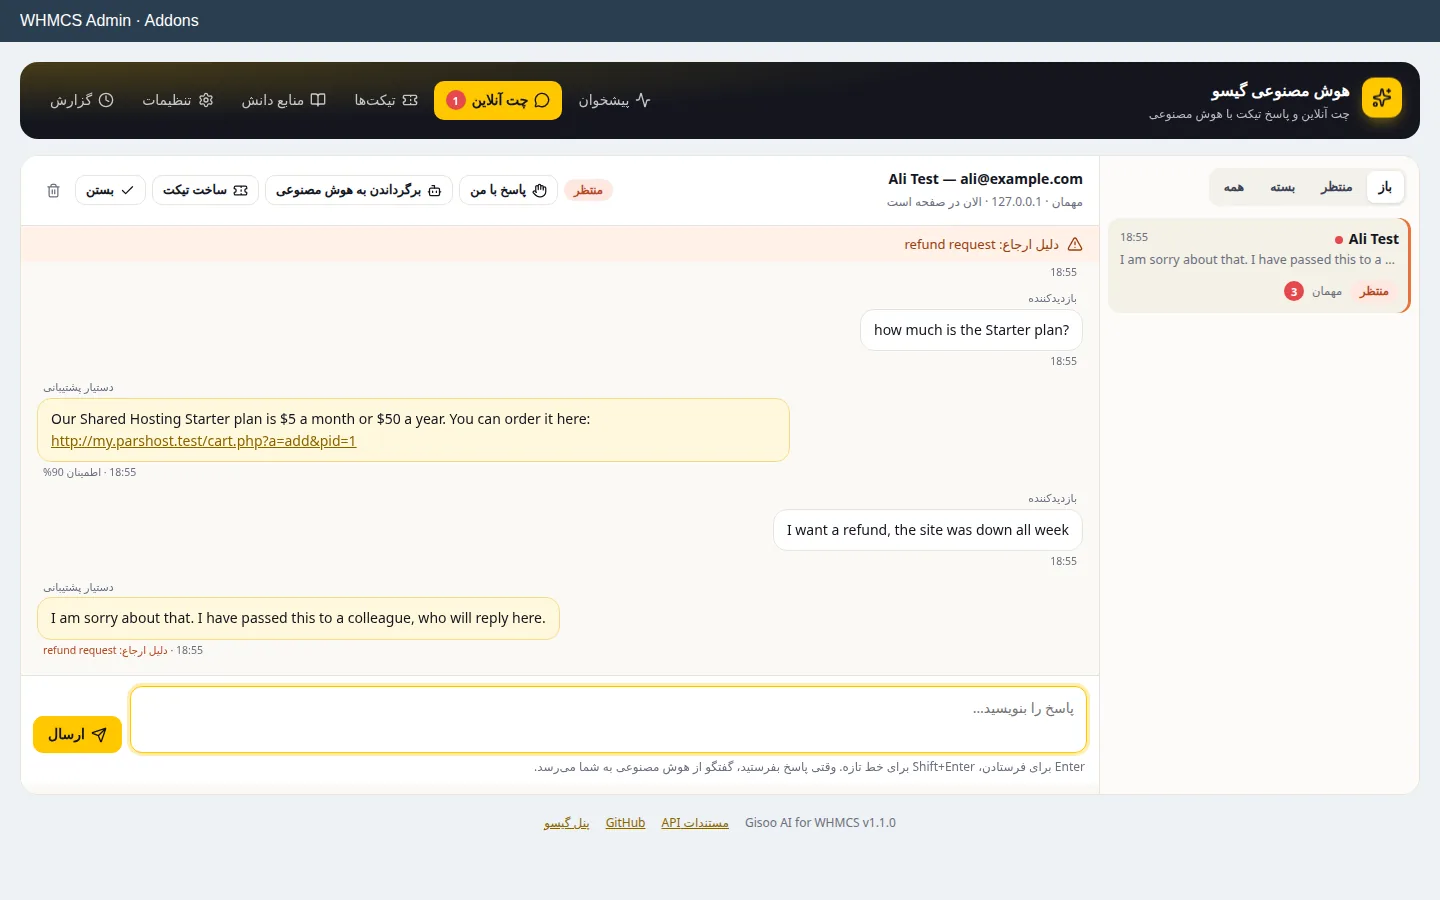
Task: Open the چت آنلاین (live chat) nav tab
Action: point(498,100)
